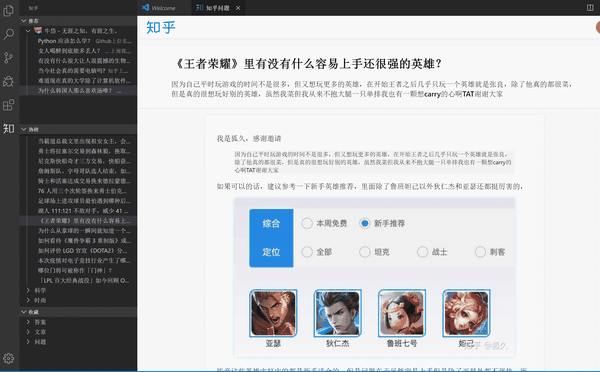Open the Manage settings gear

[x=8, y=358]
